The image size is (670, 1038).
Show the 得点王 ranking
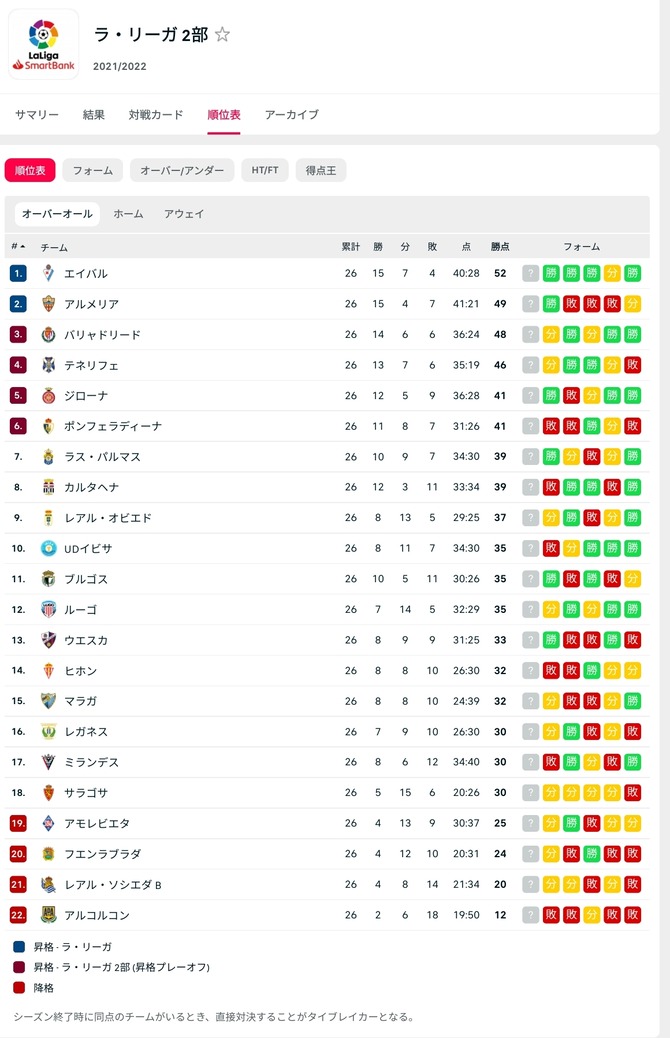tap(321, 170)
